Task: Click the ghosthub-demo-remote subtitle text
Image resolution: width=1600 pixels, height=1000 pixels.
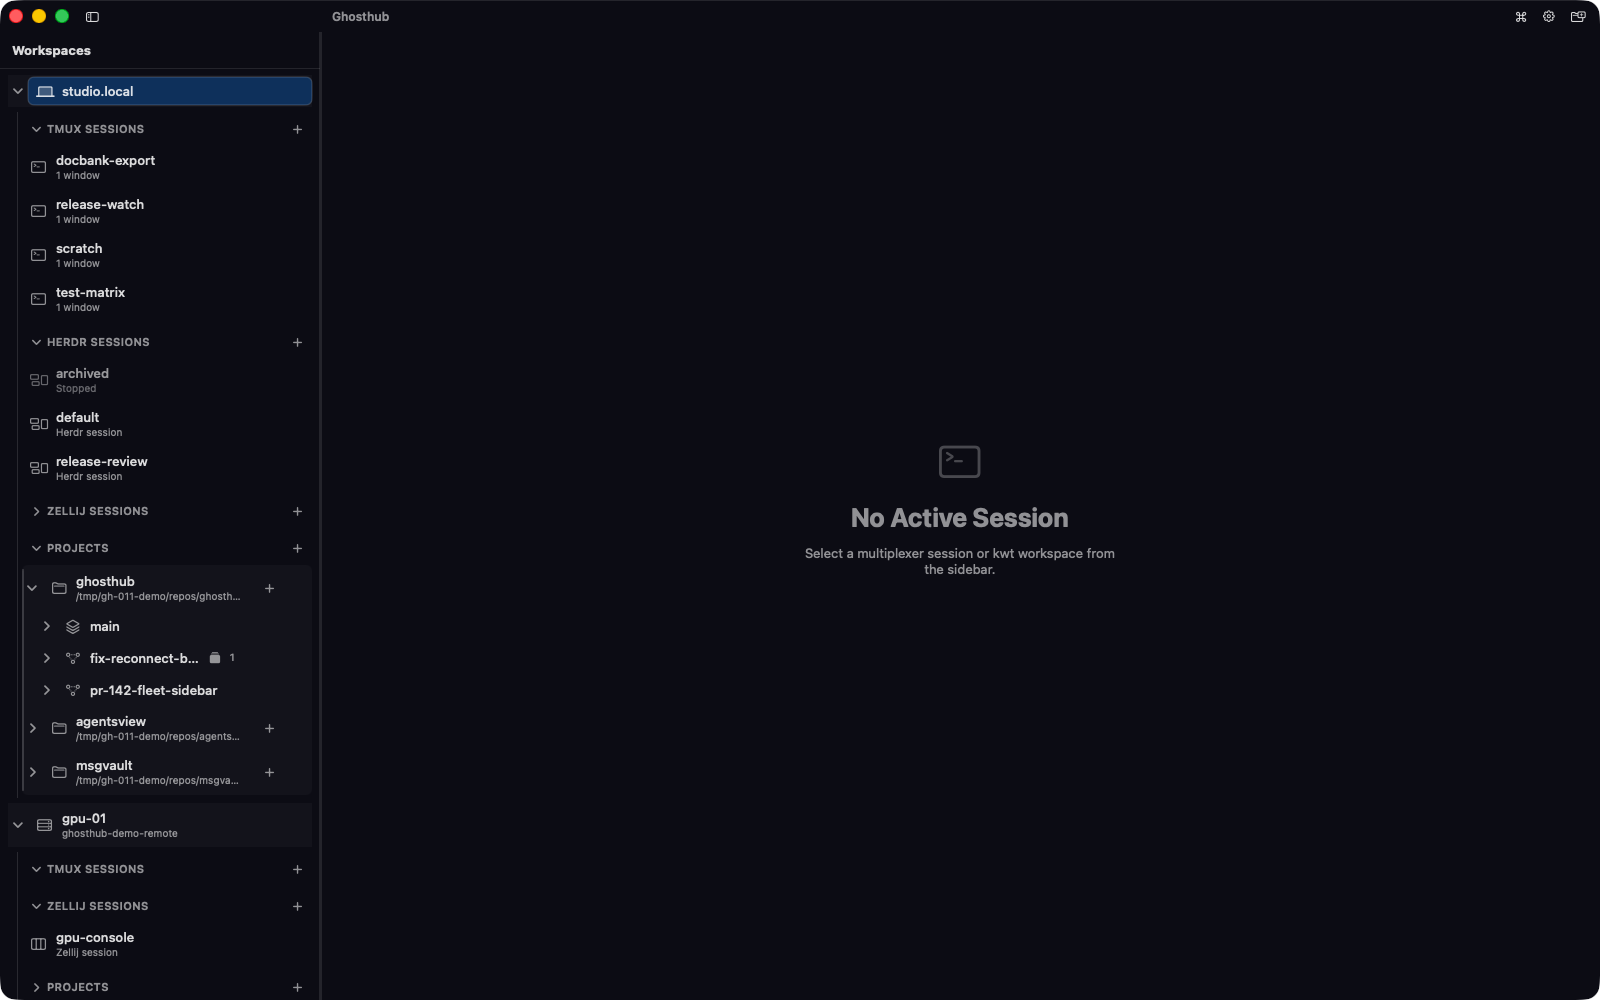Action: (120, 833)
